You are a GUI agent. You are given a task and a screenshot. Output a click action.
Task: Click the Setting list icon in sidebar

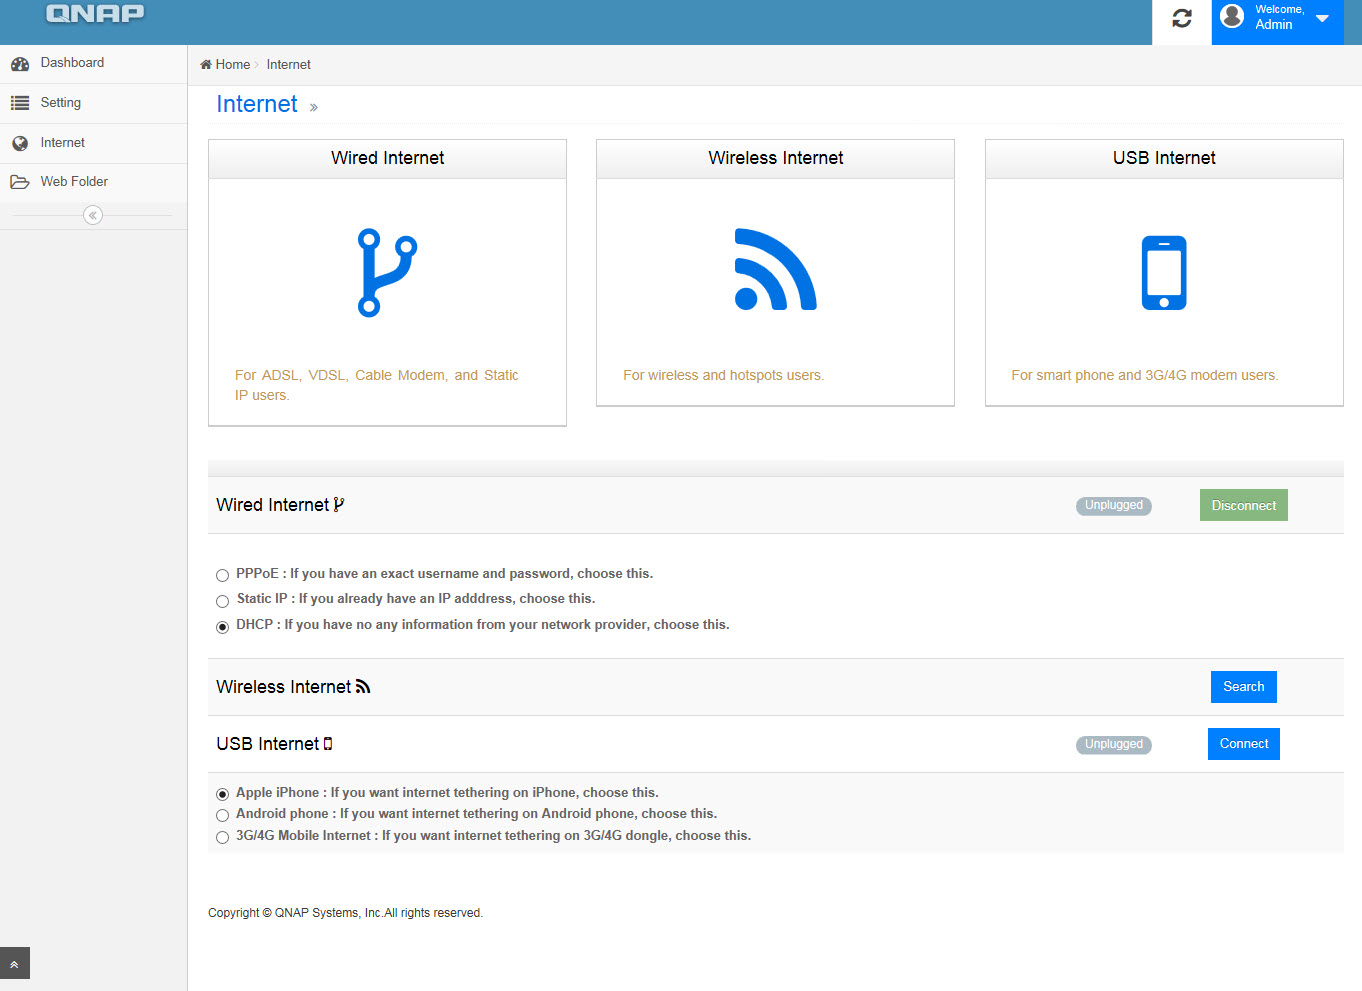tap(20, 103)
